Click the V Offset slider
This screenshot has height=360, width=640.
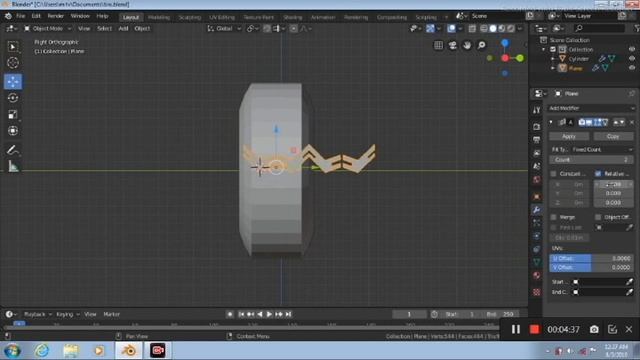pyautogui.click(x=591, y=267)
